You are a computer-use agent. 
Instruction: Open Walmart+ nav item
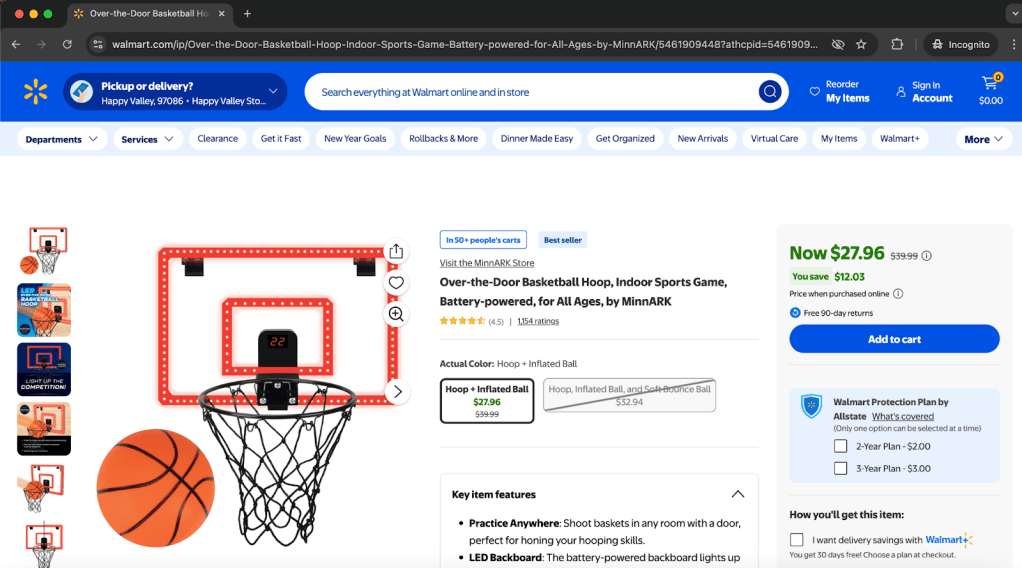coord(899,139)
